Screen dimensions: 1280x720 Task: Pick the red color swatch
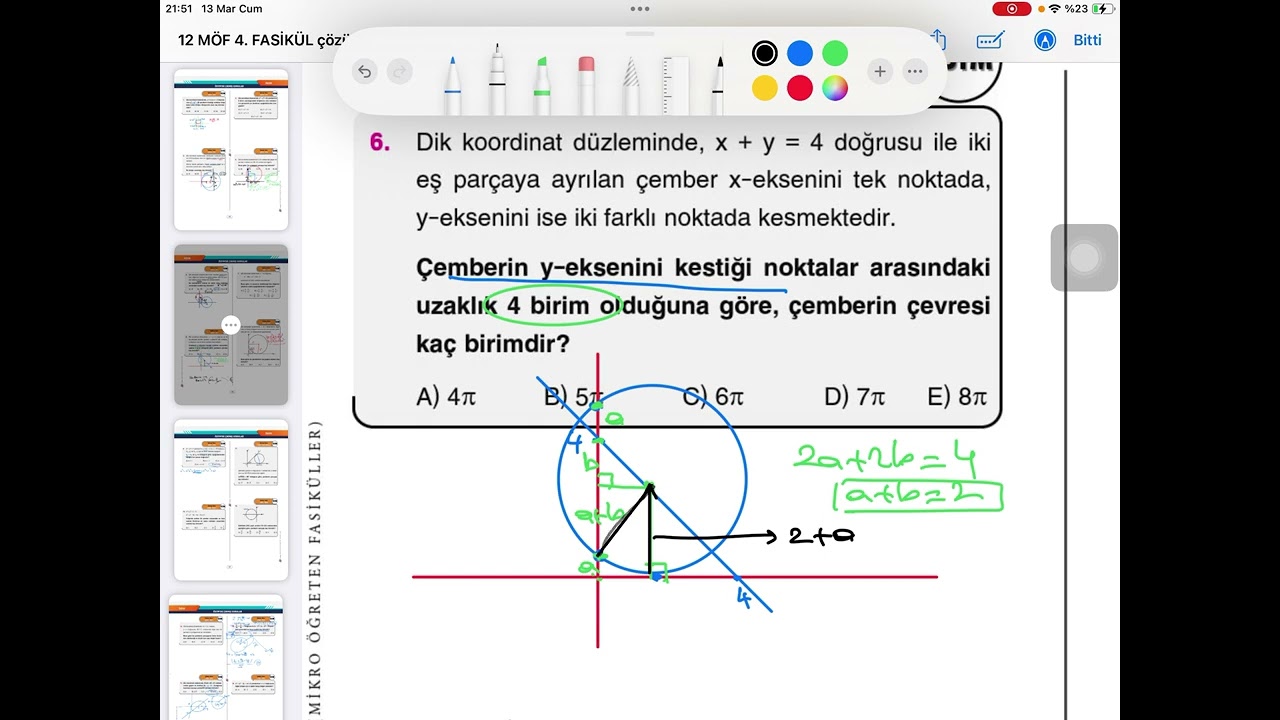(x=800, y=88)
